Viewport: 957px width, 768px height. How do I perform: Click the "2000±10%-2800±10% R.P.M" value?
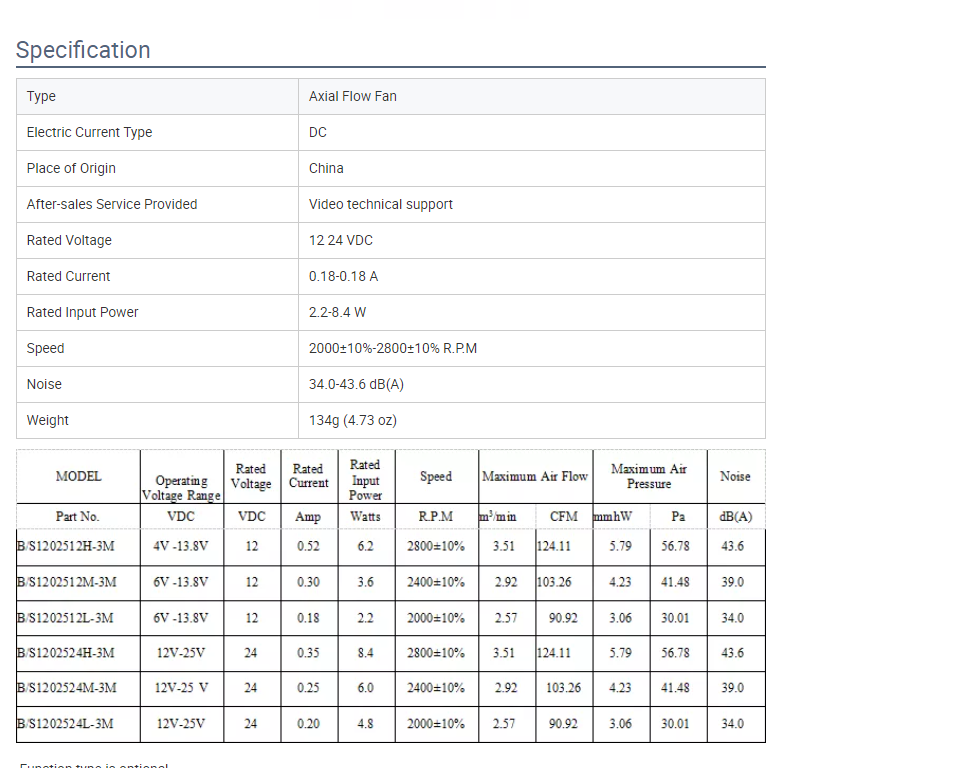[393, 349]
